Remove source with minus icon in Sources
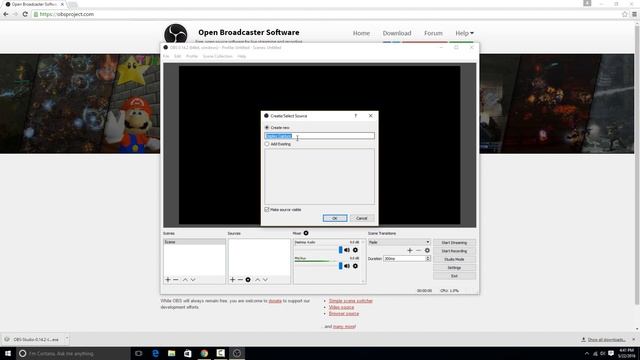Viewport: 640px width, 360px height. [240, 280]
